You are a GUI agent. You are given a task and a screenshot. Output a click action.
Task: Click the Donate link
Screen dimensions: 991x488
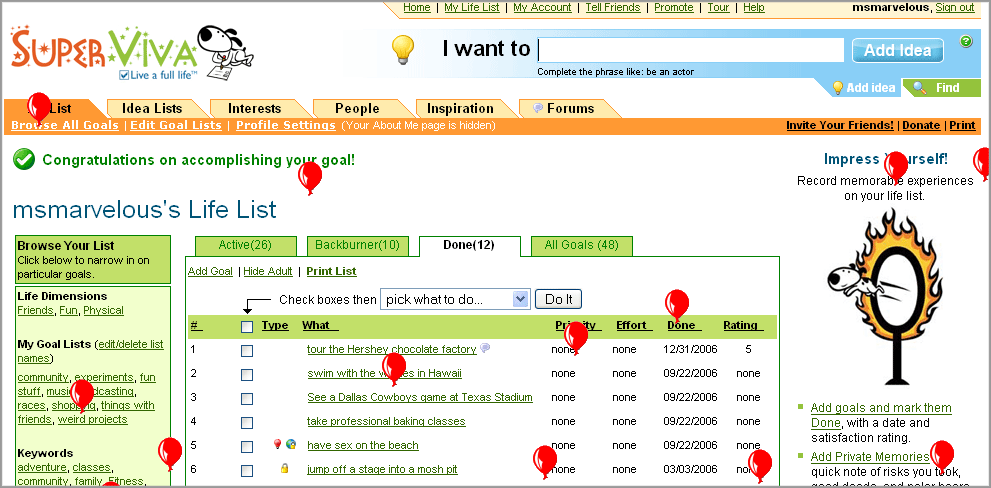pos(921,125)
